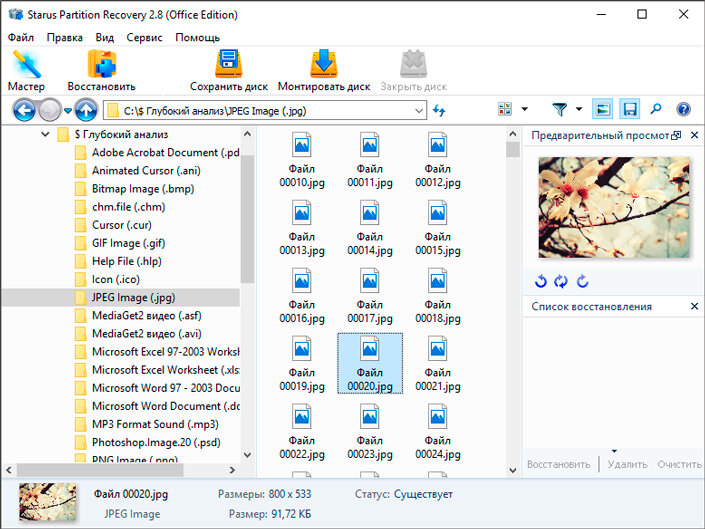Screen dimensions: 705x529
Task: Collapse the $ Глубокий анализ node
Action: point(45,134)
